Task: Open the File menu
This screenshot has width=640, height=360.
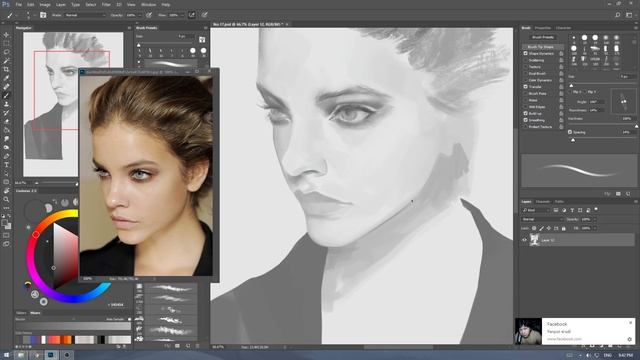Action: tap(18, 4)
